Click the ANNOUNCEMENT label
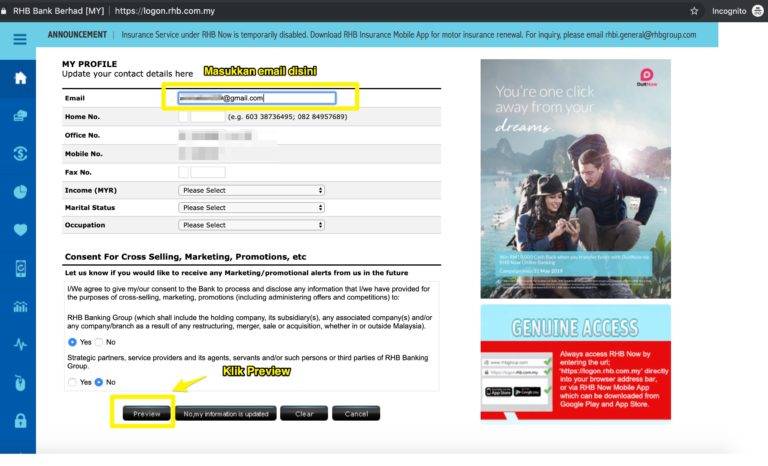768x466 pixels. pos(77,35)
